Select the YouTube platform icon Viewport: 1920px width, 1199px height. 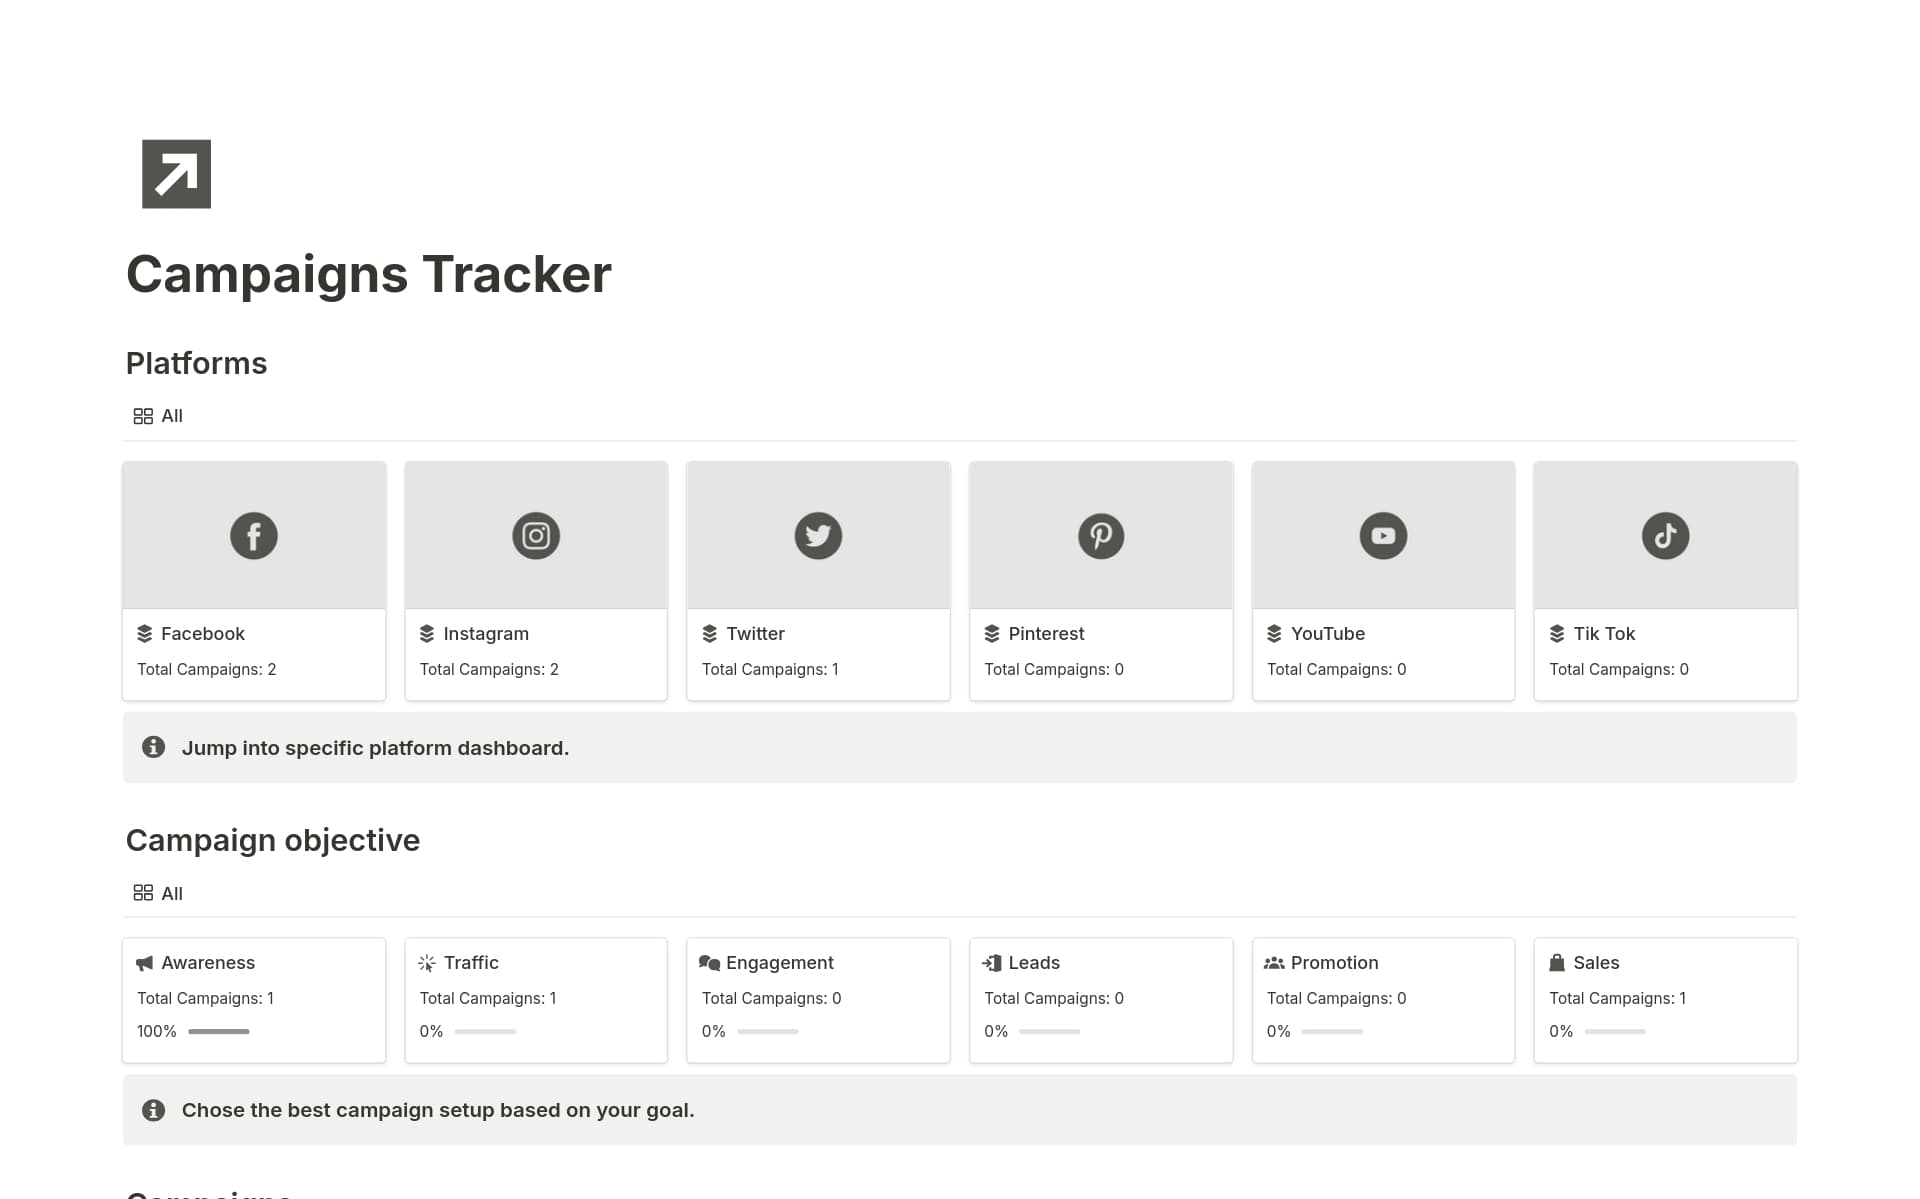(x=1383, y=535)
